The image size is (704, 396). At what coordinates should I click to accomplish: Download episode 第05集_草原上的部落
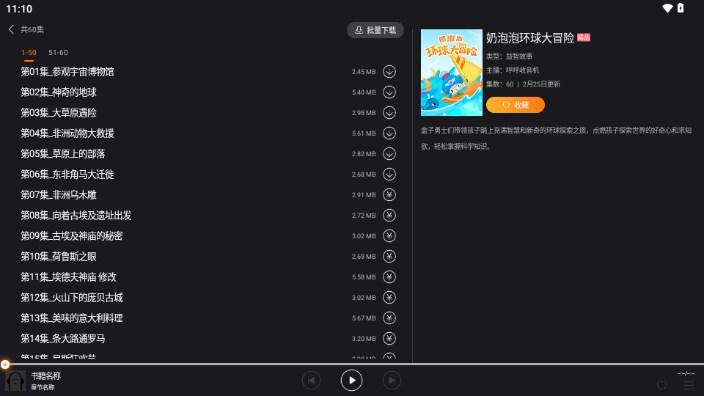[x=389, y=154]
